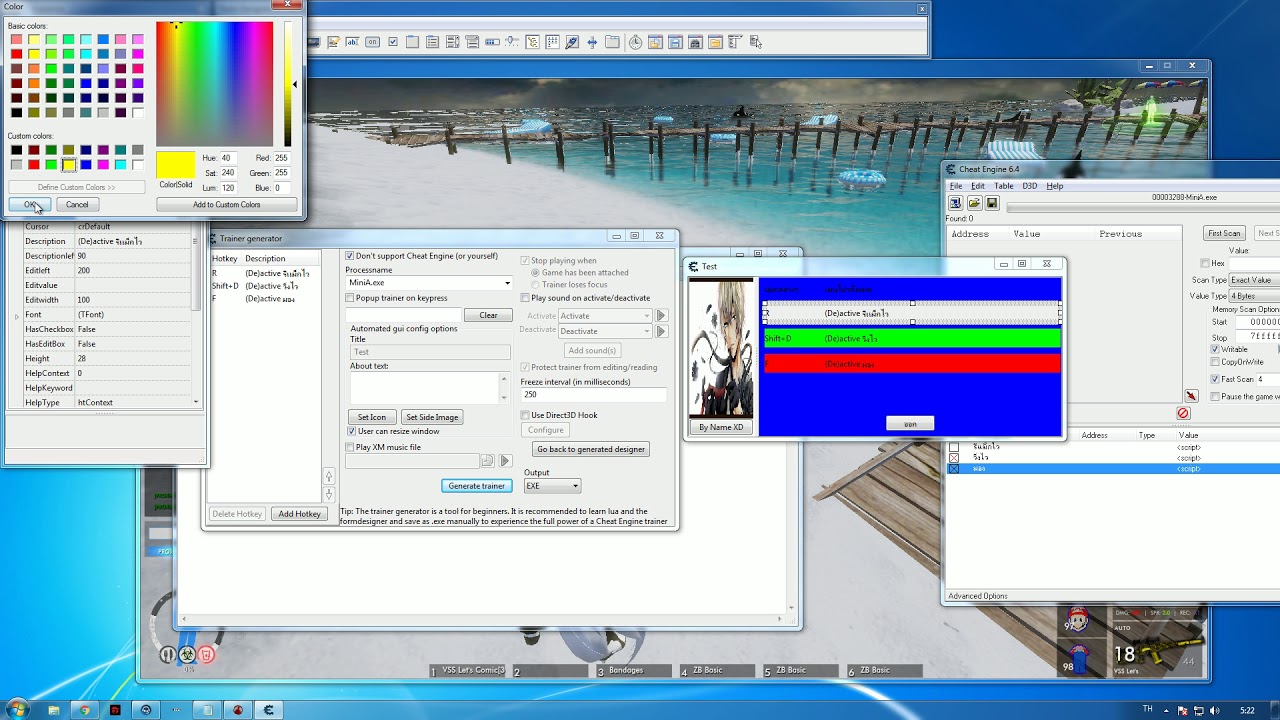Screen dimensions: 1280x720
Task: Open the Processname MiniA.exe dropdown
Action: click(x=507, y=283)
